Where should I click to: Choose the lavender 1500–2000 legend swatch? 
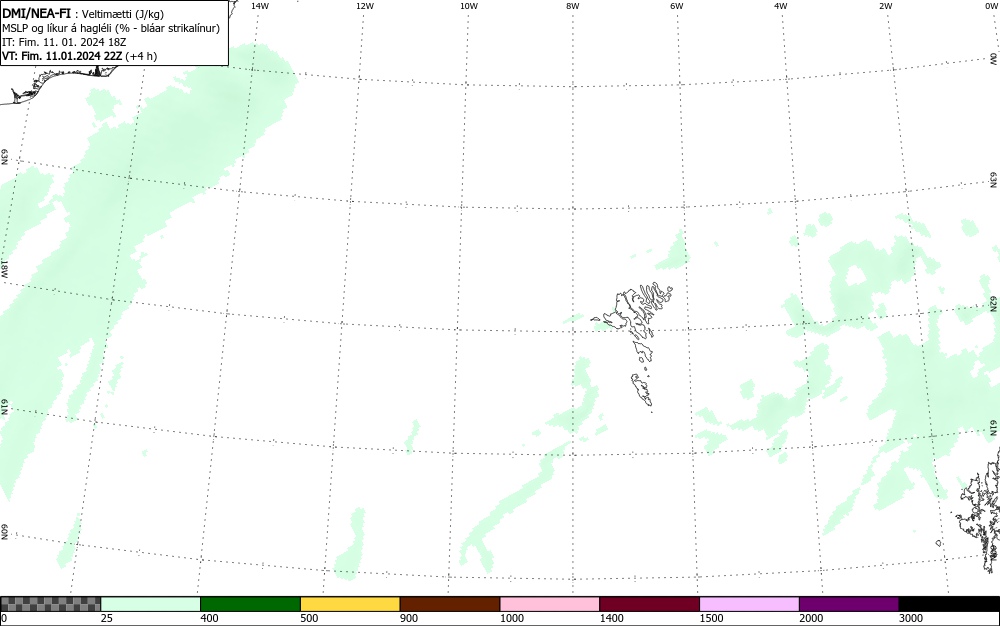click(x=749, y=604)
